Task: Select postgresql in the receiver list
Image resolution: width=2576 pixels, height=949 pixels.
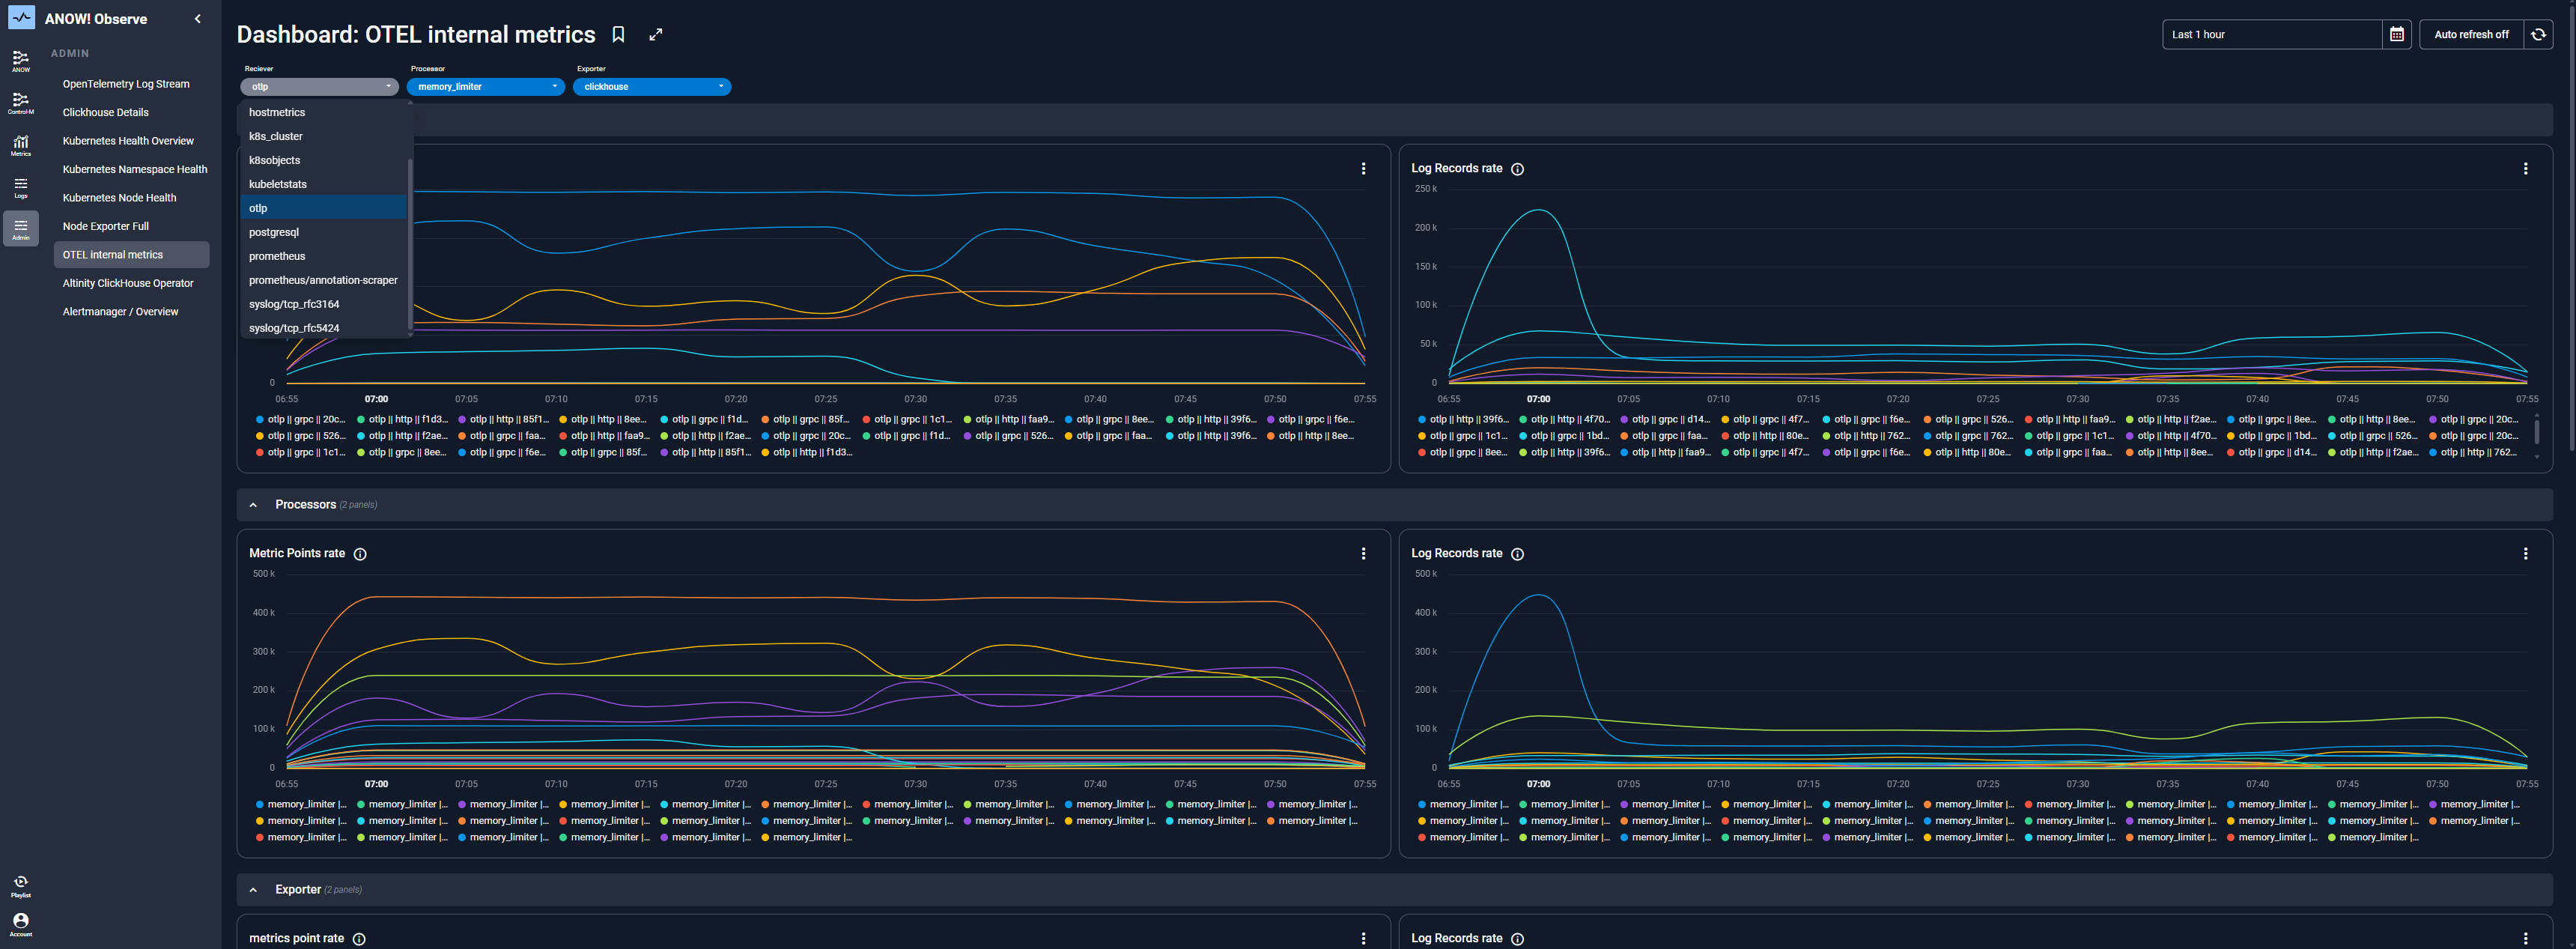Action: (274, 232)
